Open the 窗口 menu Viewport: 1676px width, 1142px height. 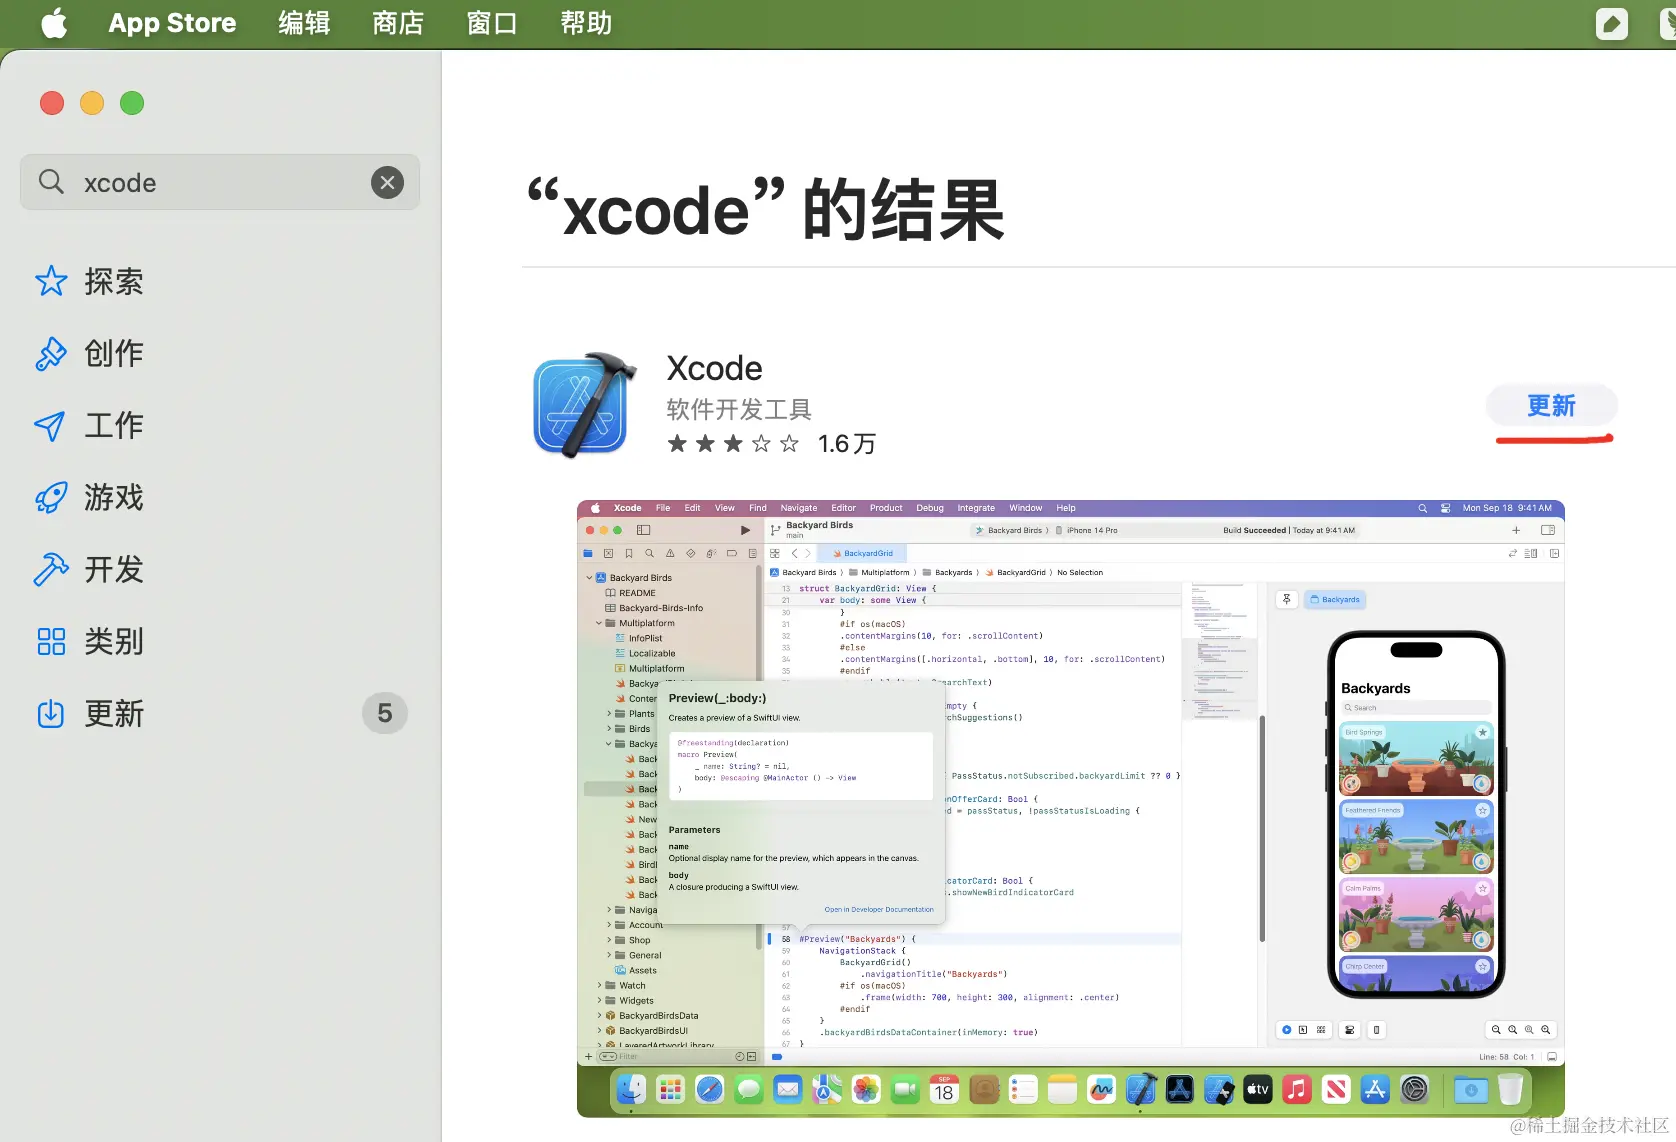(492, 23)
